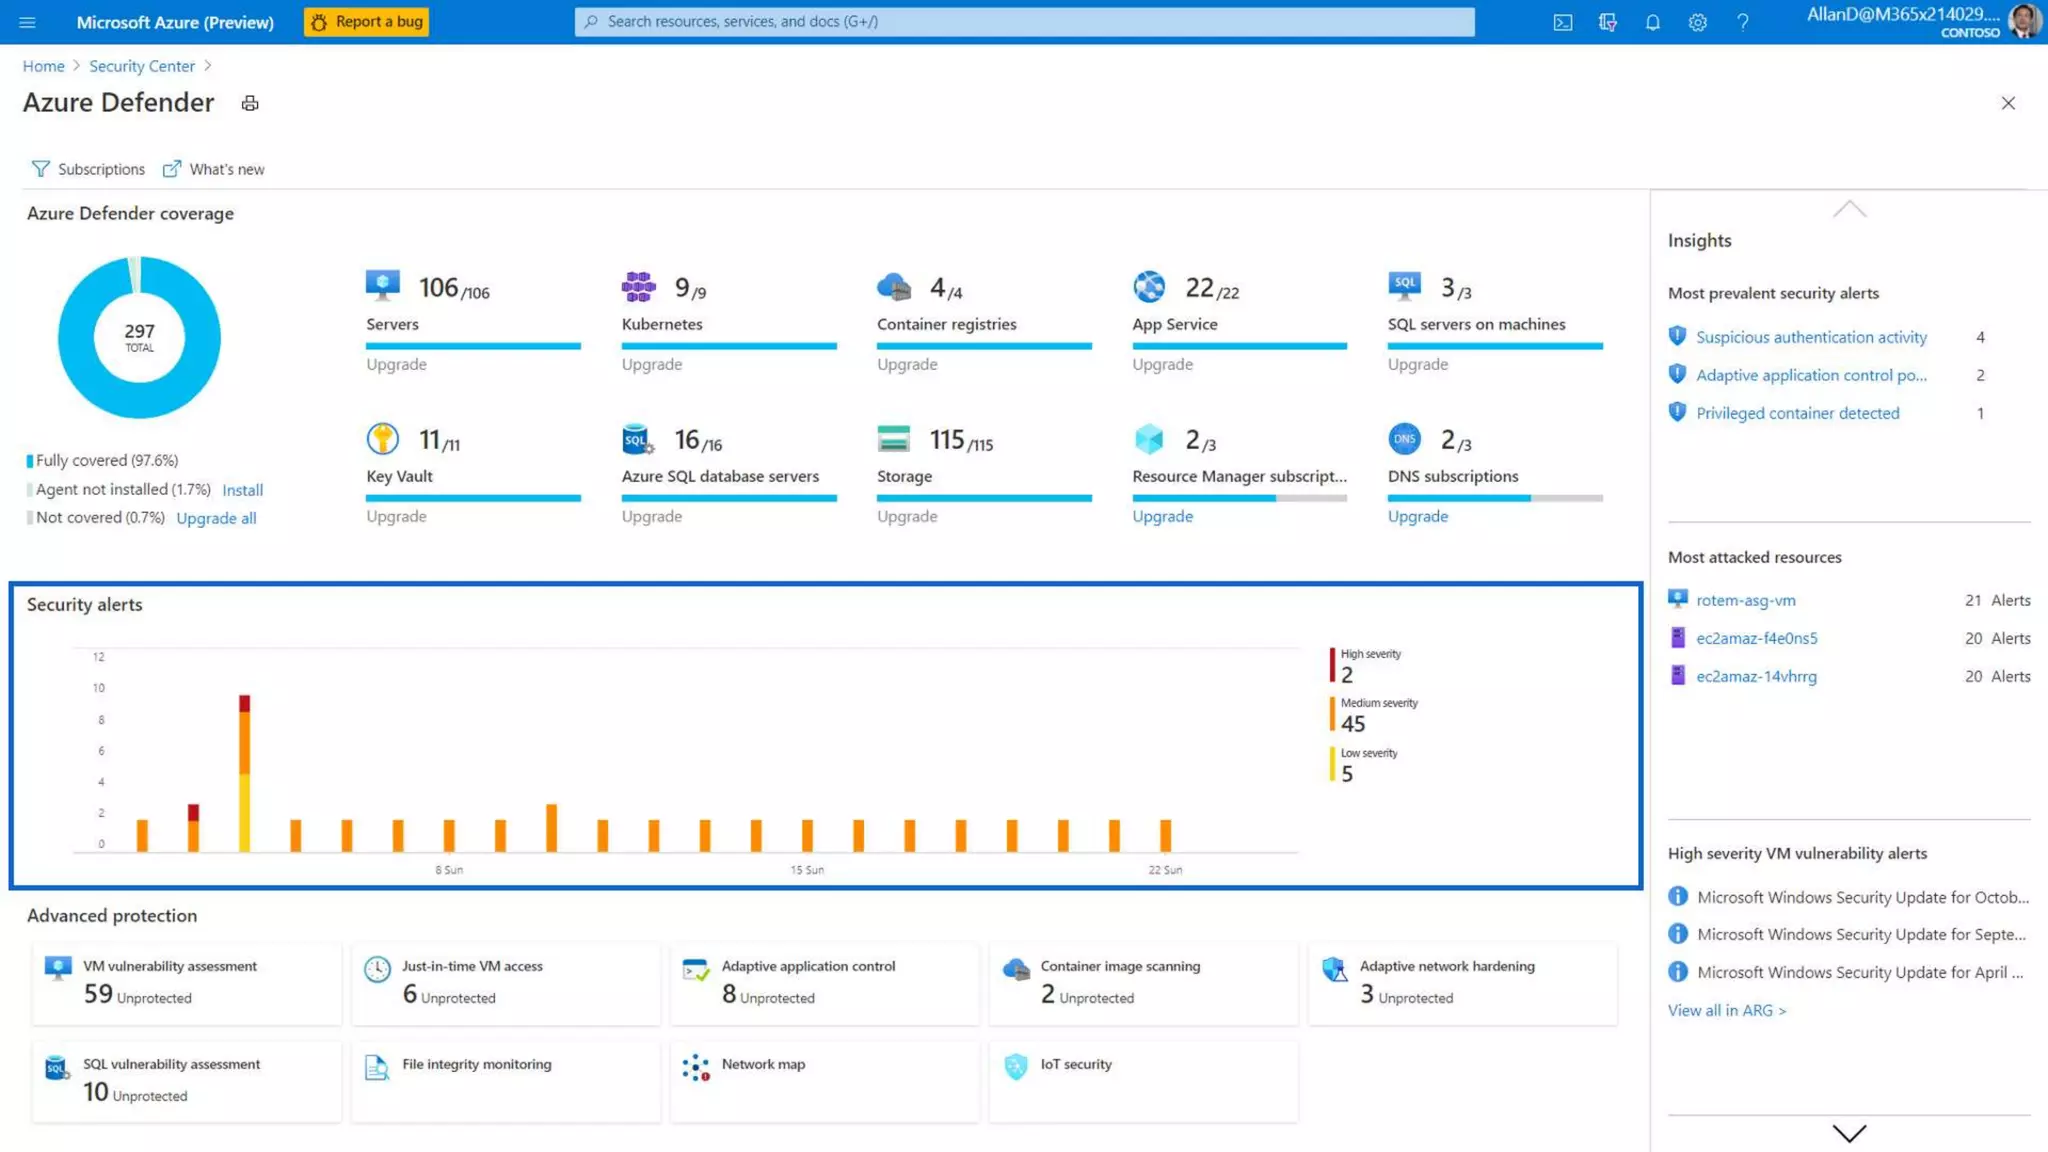
Task: Click the Upgrade all link
Action: pos(216,518)
